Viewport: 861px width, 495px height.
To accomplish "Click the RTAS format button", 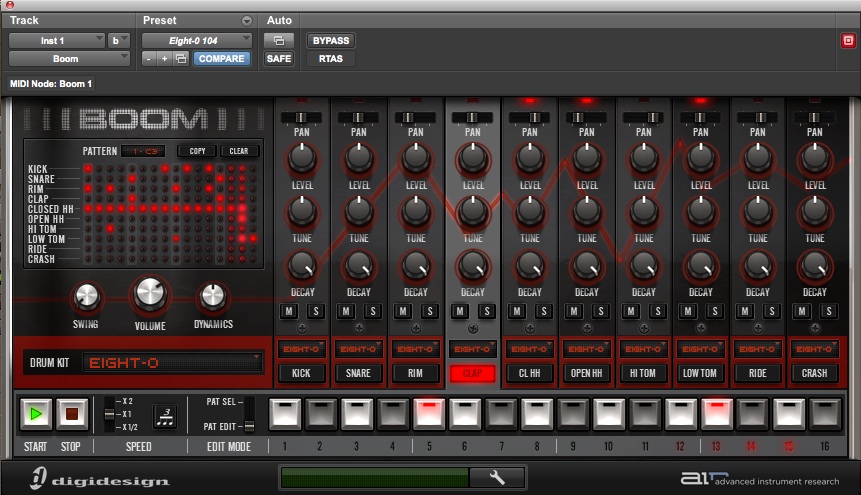I will 331,59.
